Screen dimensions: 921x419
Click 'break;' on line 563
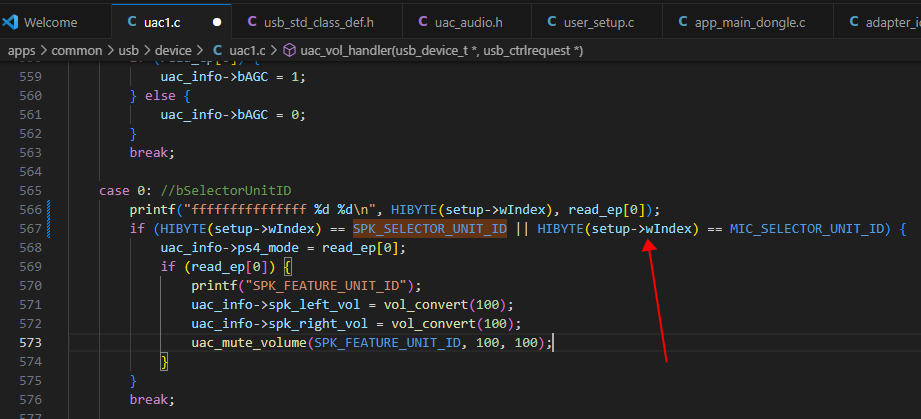click(x=152, y=152)
